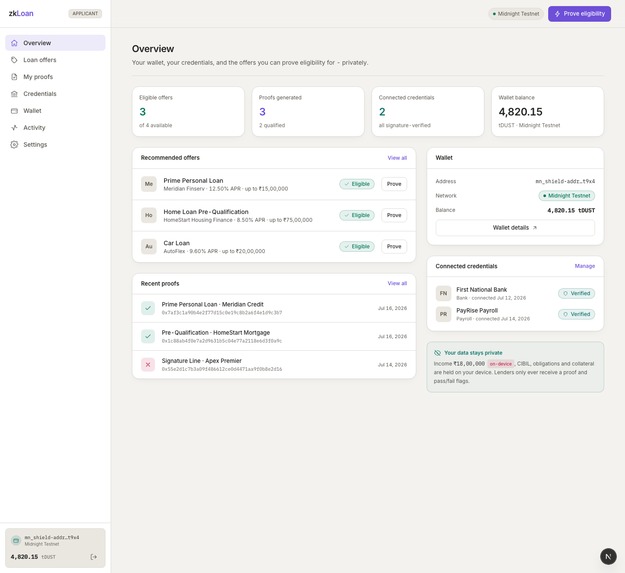625x573 pixels.
Task: Click the Wallet balance stat card
Action: point(548,112)
